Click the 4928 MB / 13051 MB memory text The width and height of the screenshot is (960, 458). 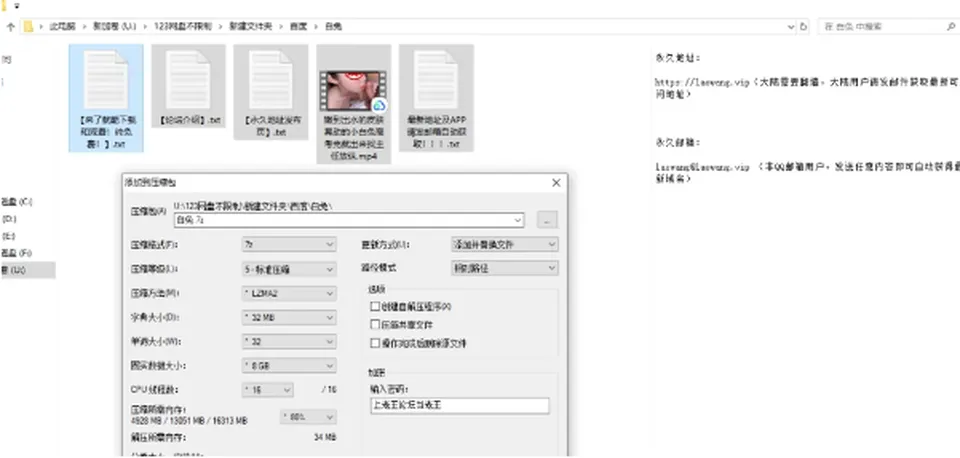tap(189, 421)
